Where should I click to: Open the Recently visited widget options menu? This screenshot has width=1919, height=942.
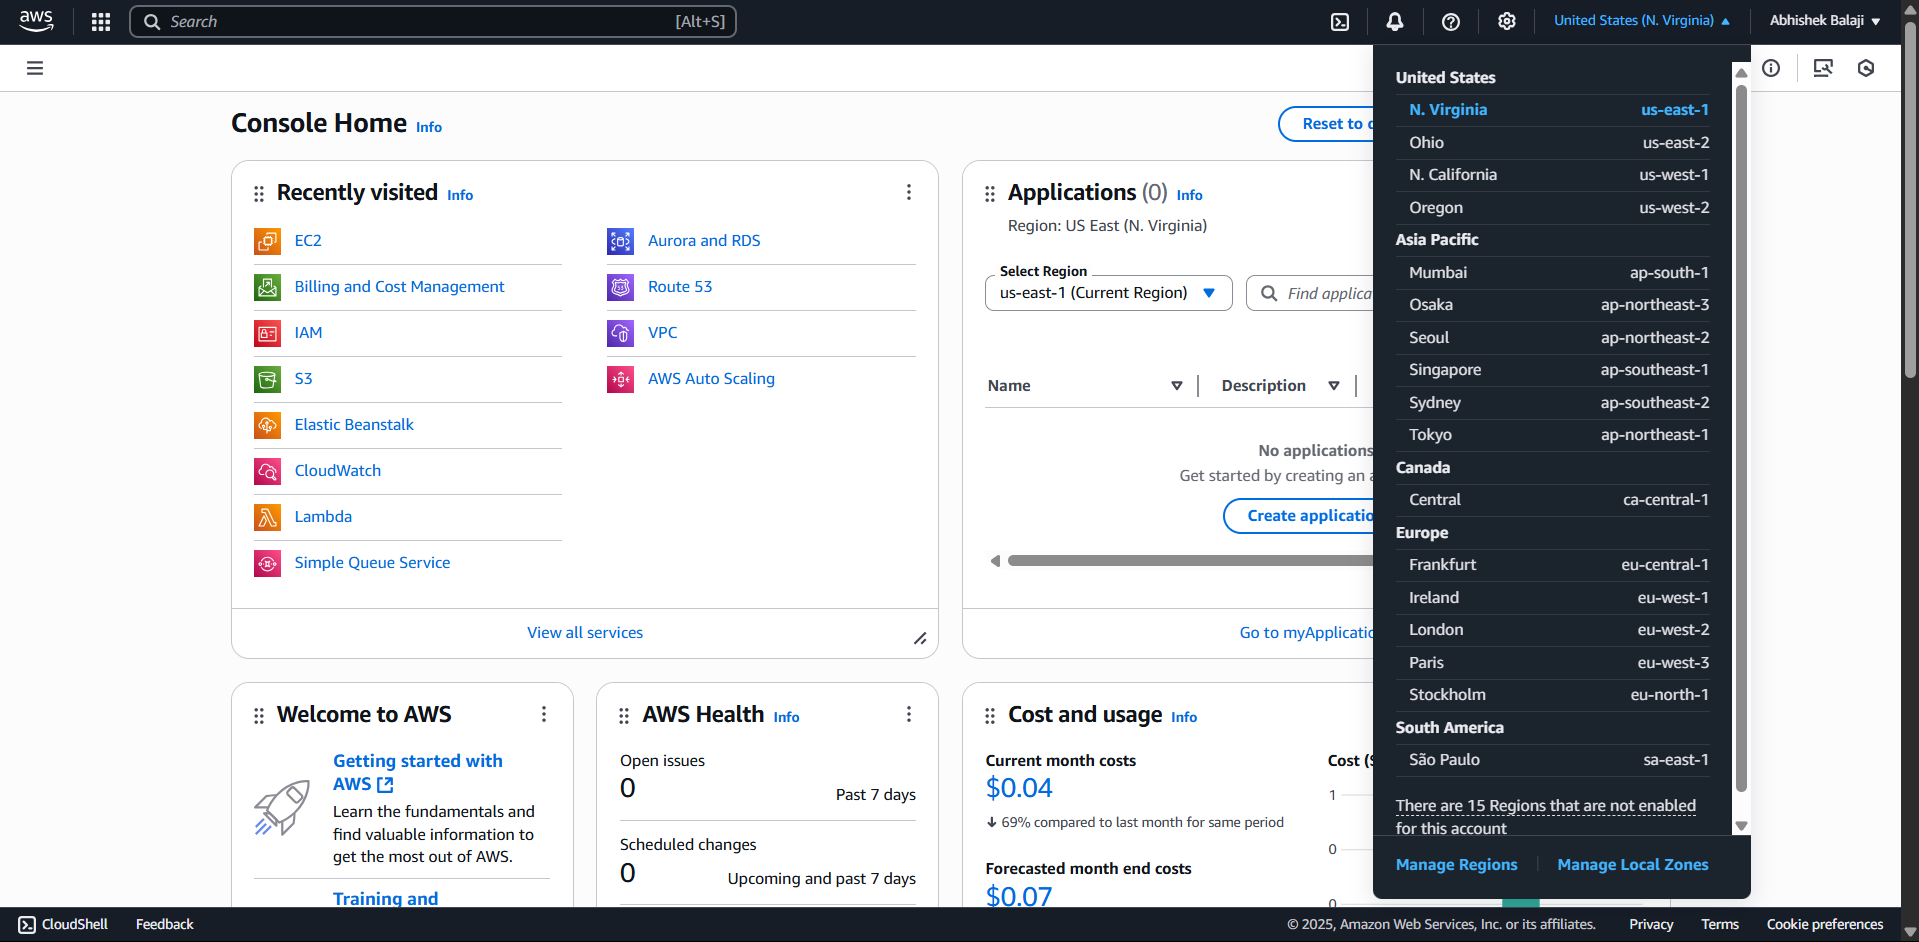click(x=909, y=192)
